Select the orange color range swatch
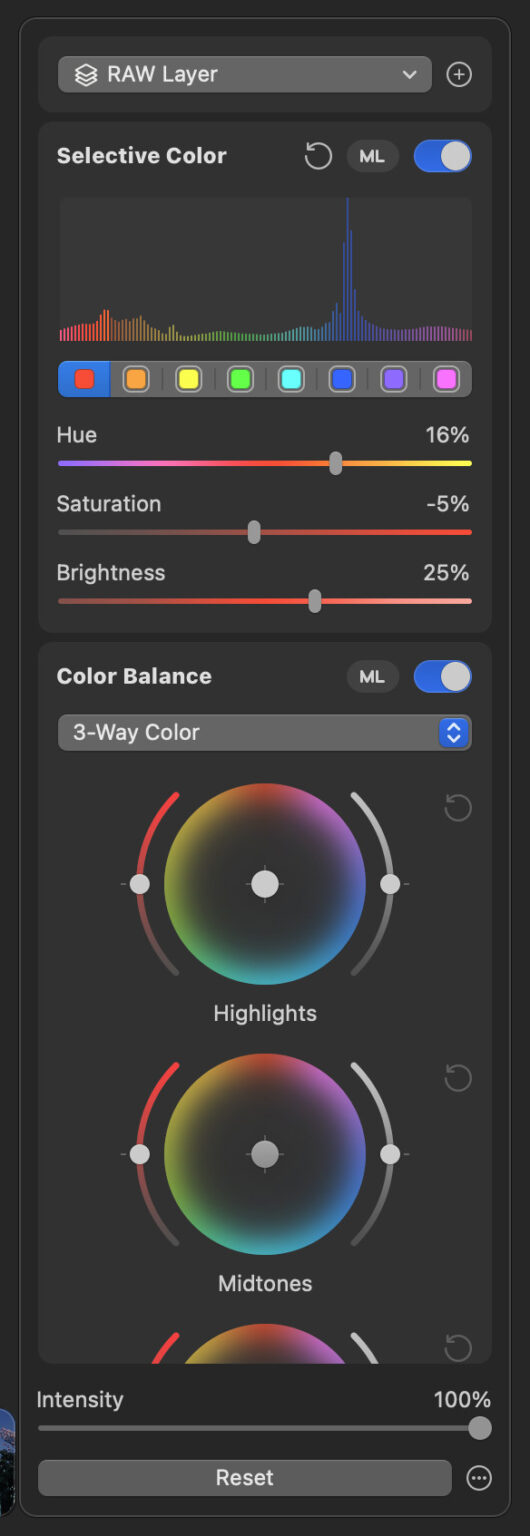Screen dimensions: 530x1536 (x=136, y=379)
